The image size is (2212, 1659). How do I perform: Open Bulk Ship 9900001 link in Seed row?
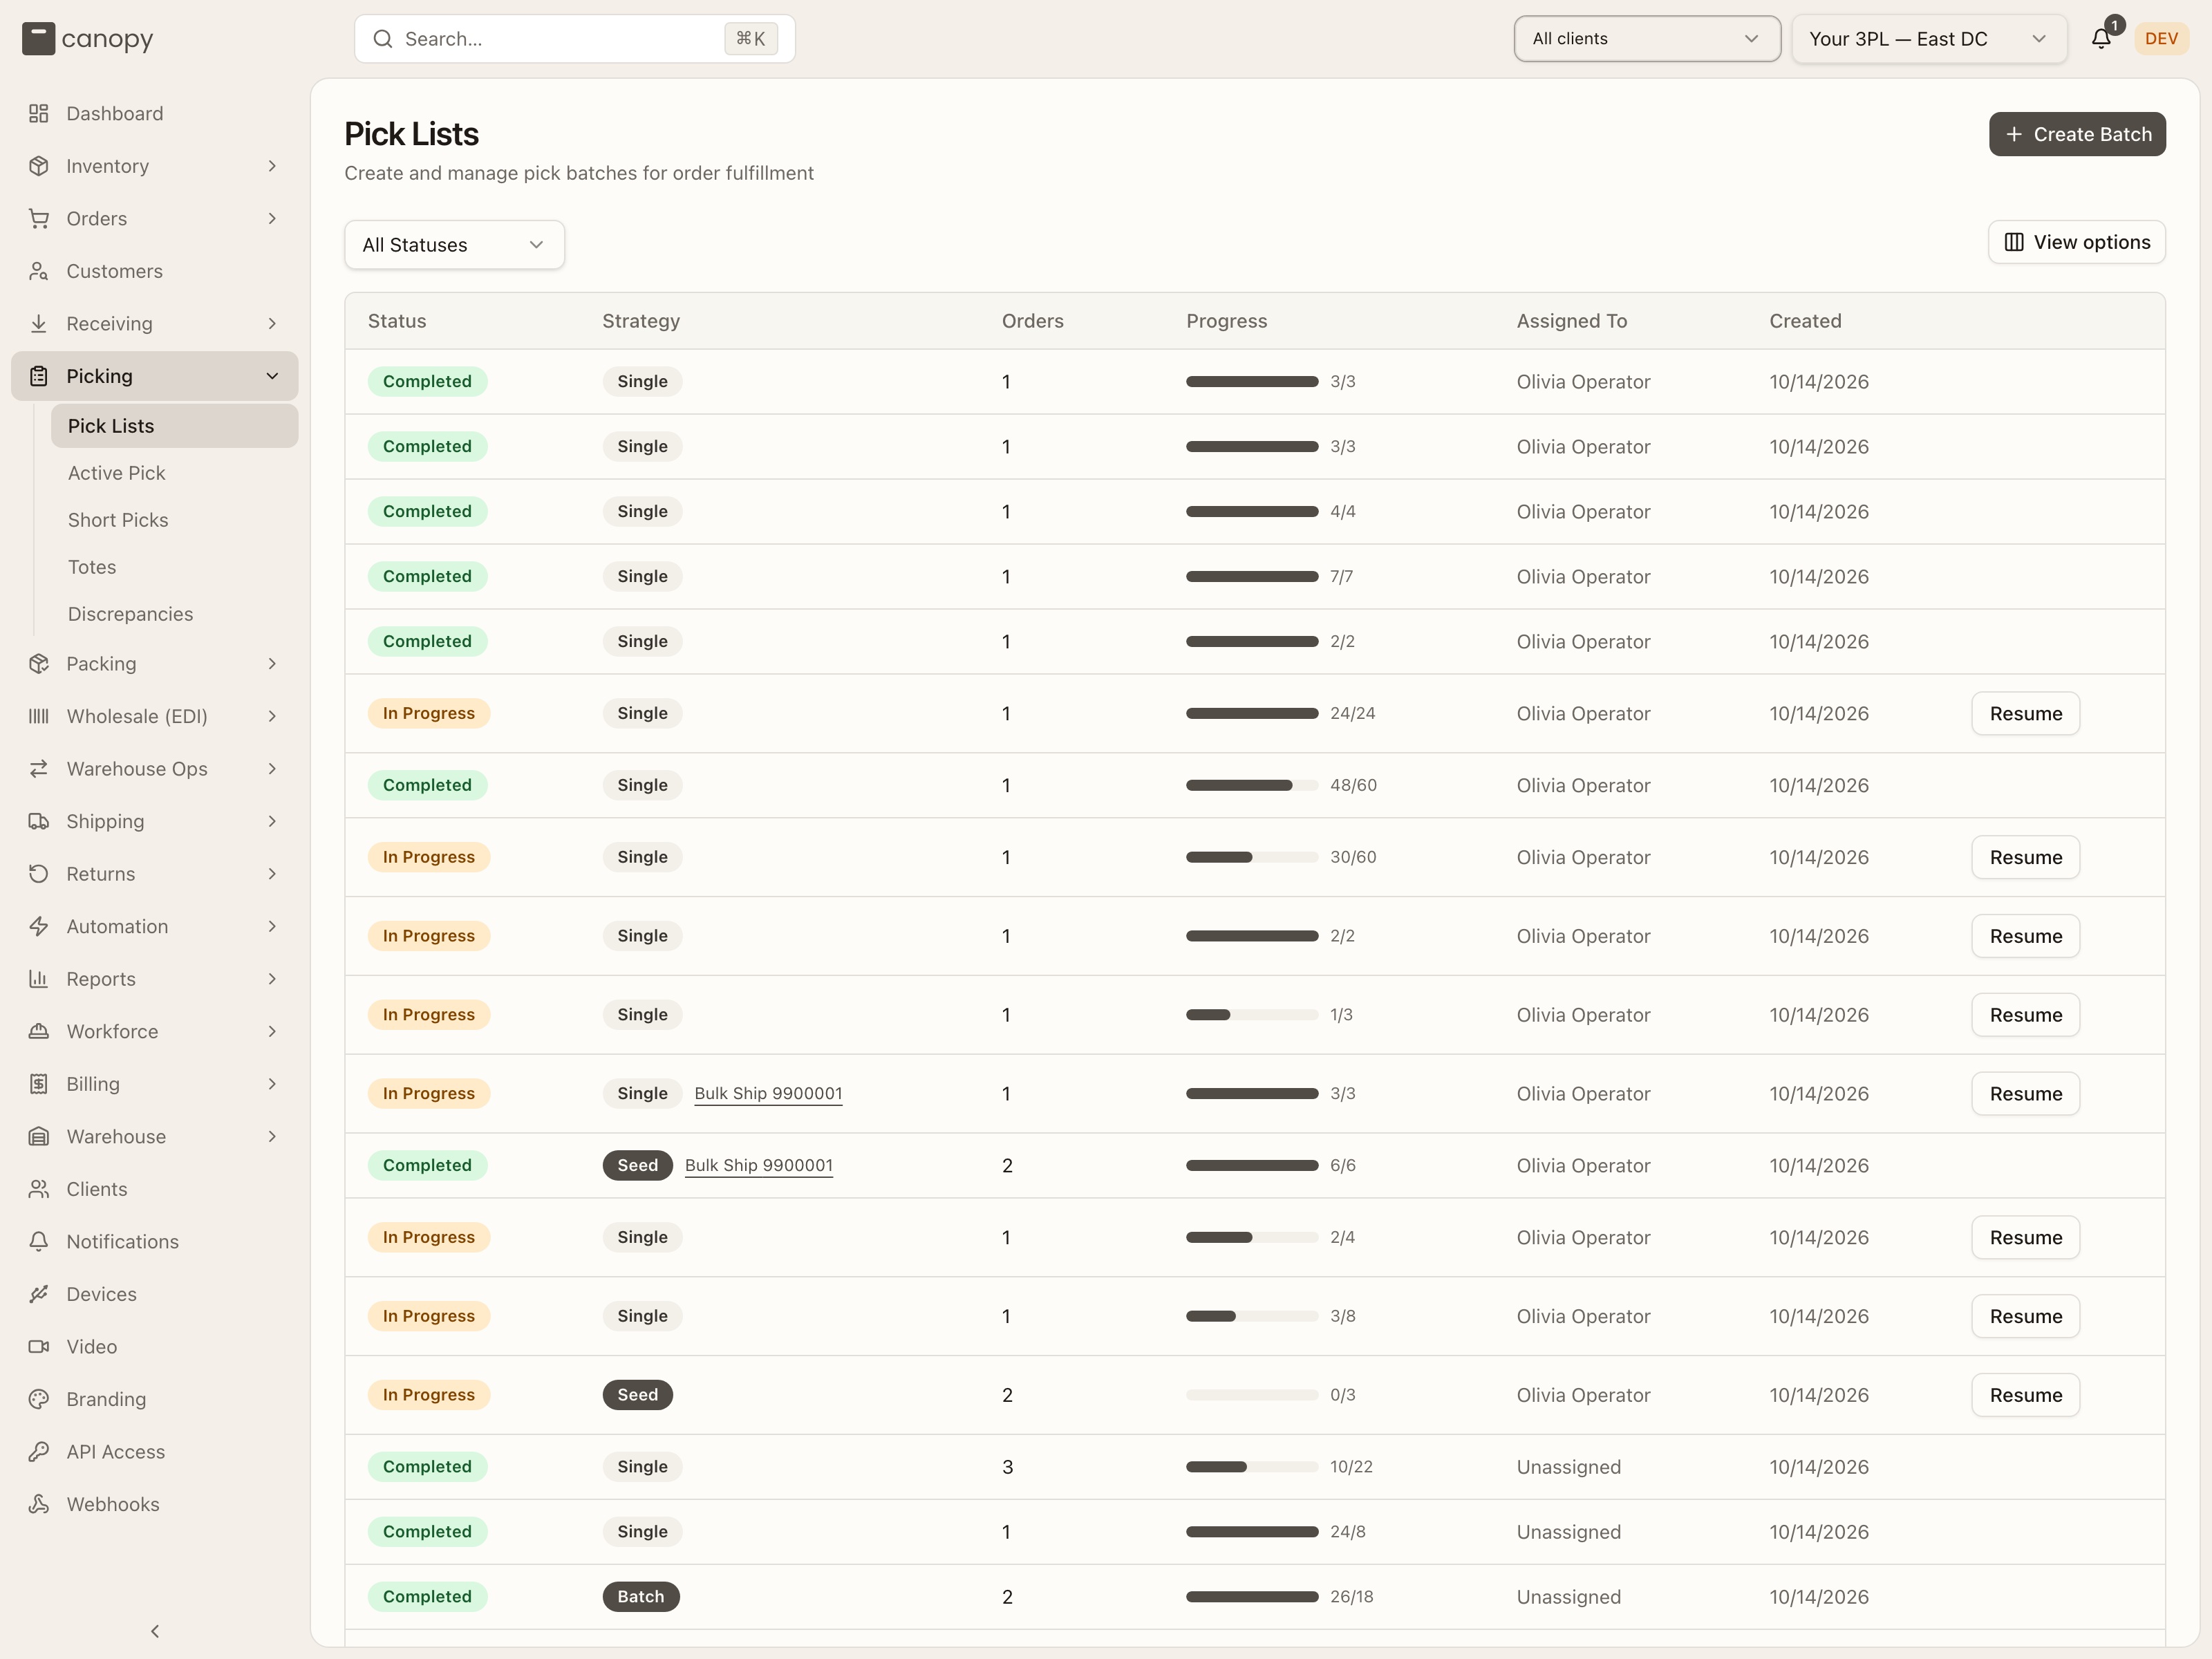[759, 1165]
